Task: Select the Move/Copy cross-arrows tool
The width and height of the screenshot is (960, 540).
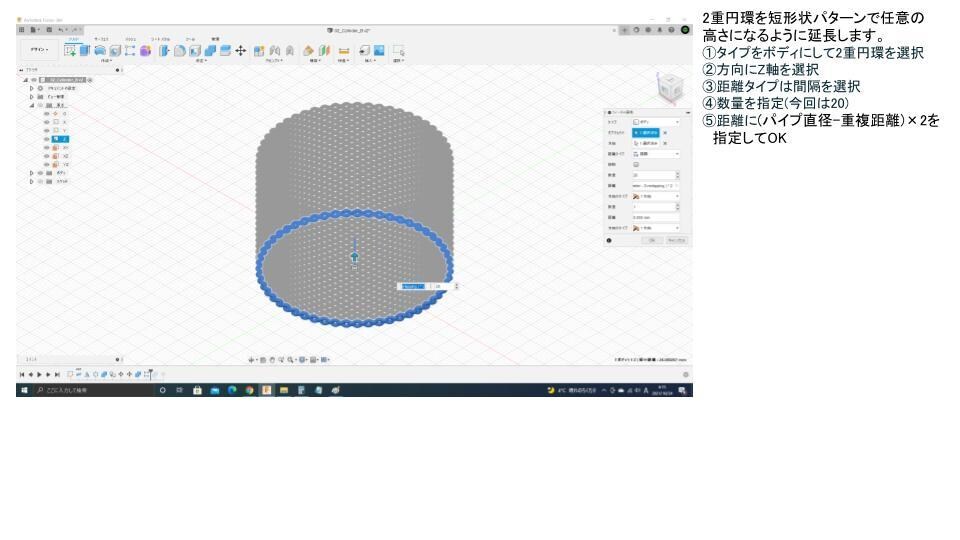Action: pos(241,51)
